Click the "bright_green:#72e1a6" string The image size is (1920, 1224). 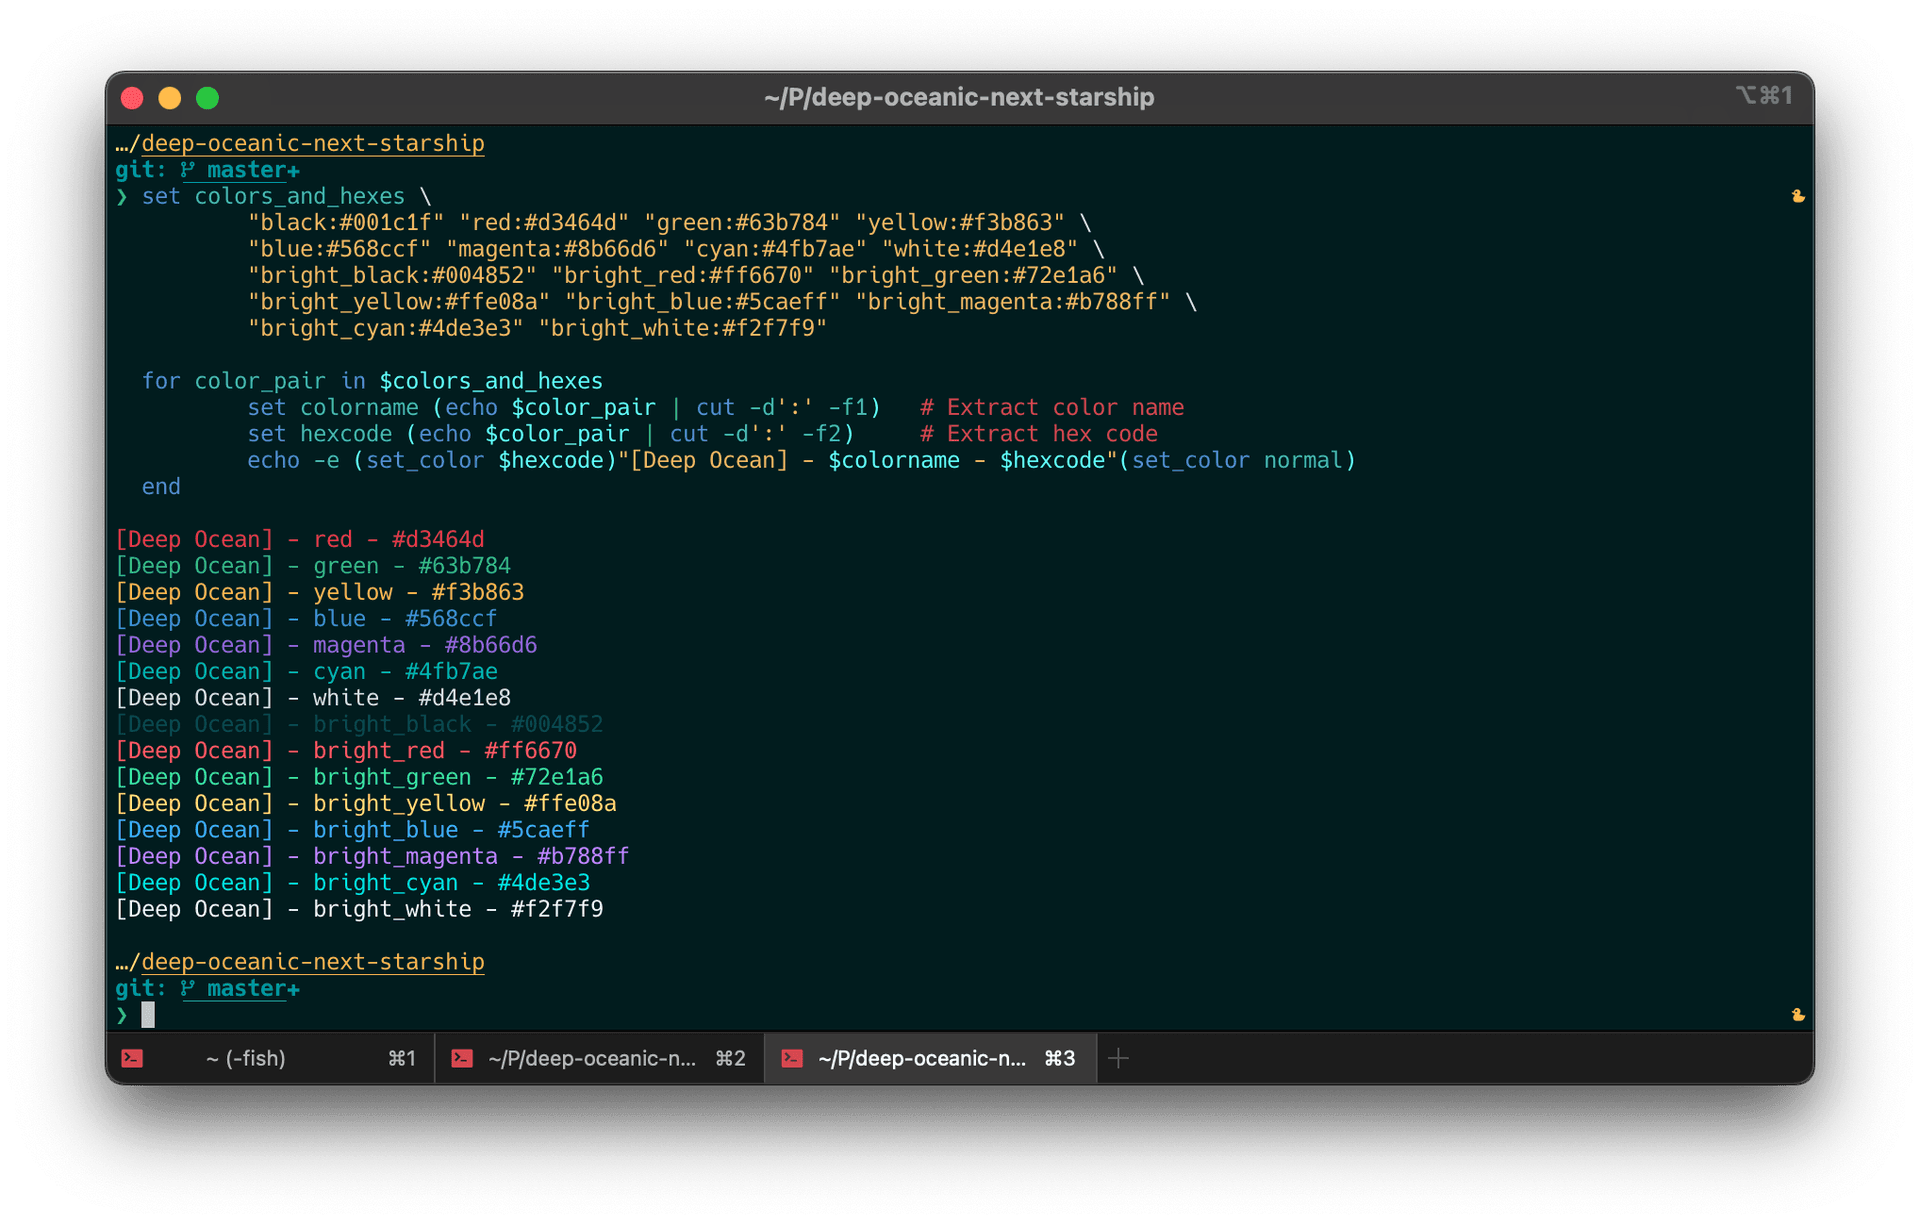(973, 275)
